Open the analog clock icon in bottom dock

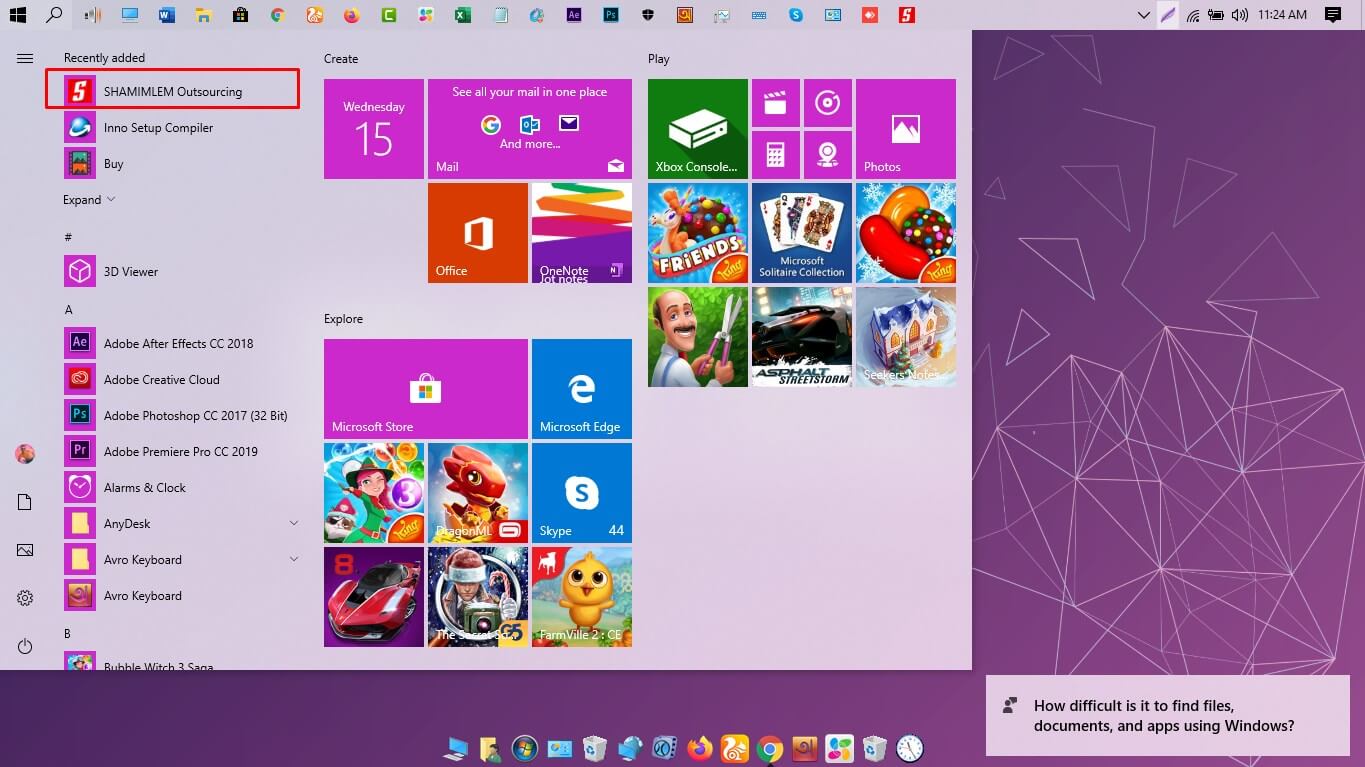pyautogui.click(x=909, y=748)
